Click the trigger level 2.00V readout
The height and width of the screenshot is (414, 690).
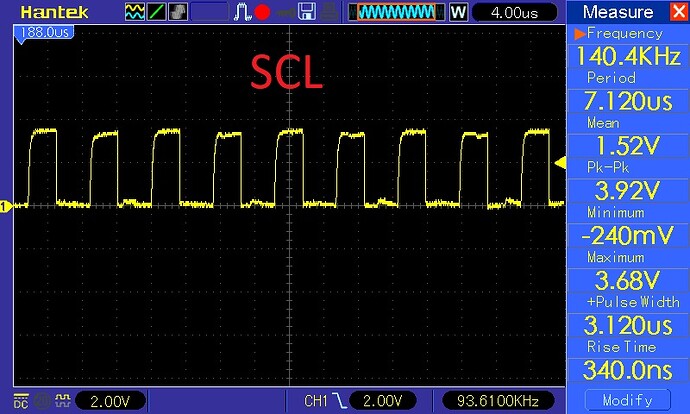(383, 401)
